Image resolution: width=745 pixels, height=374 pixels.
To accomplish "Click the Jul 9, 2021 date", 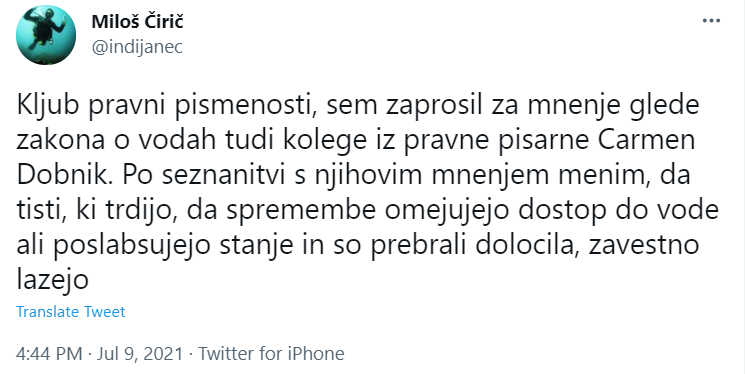I will click(140, 354).
